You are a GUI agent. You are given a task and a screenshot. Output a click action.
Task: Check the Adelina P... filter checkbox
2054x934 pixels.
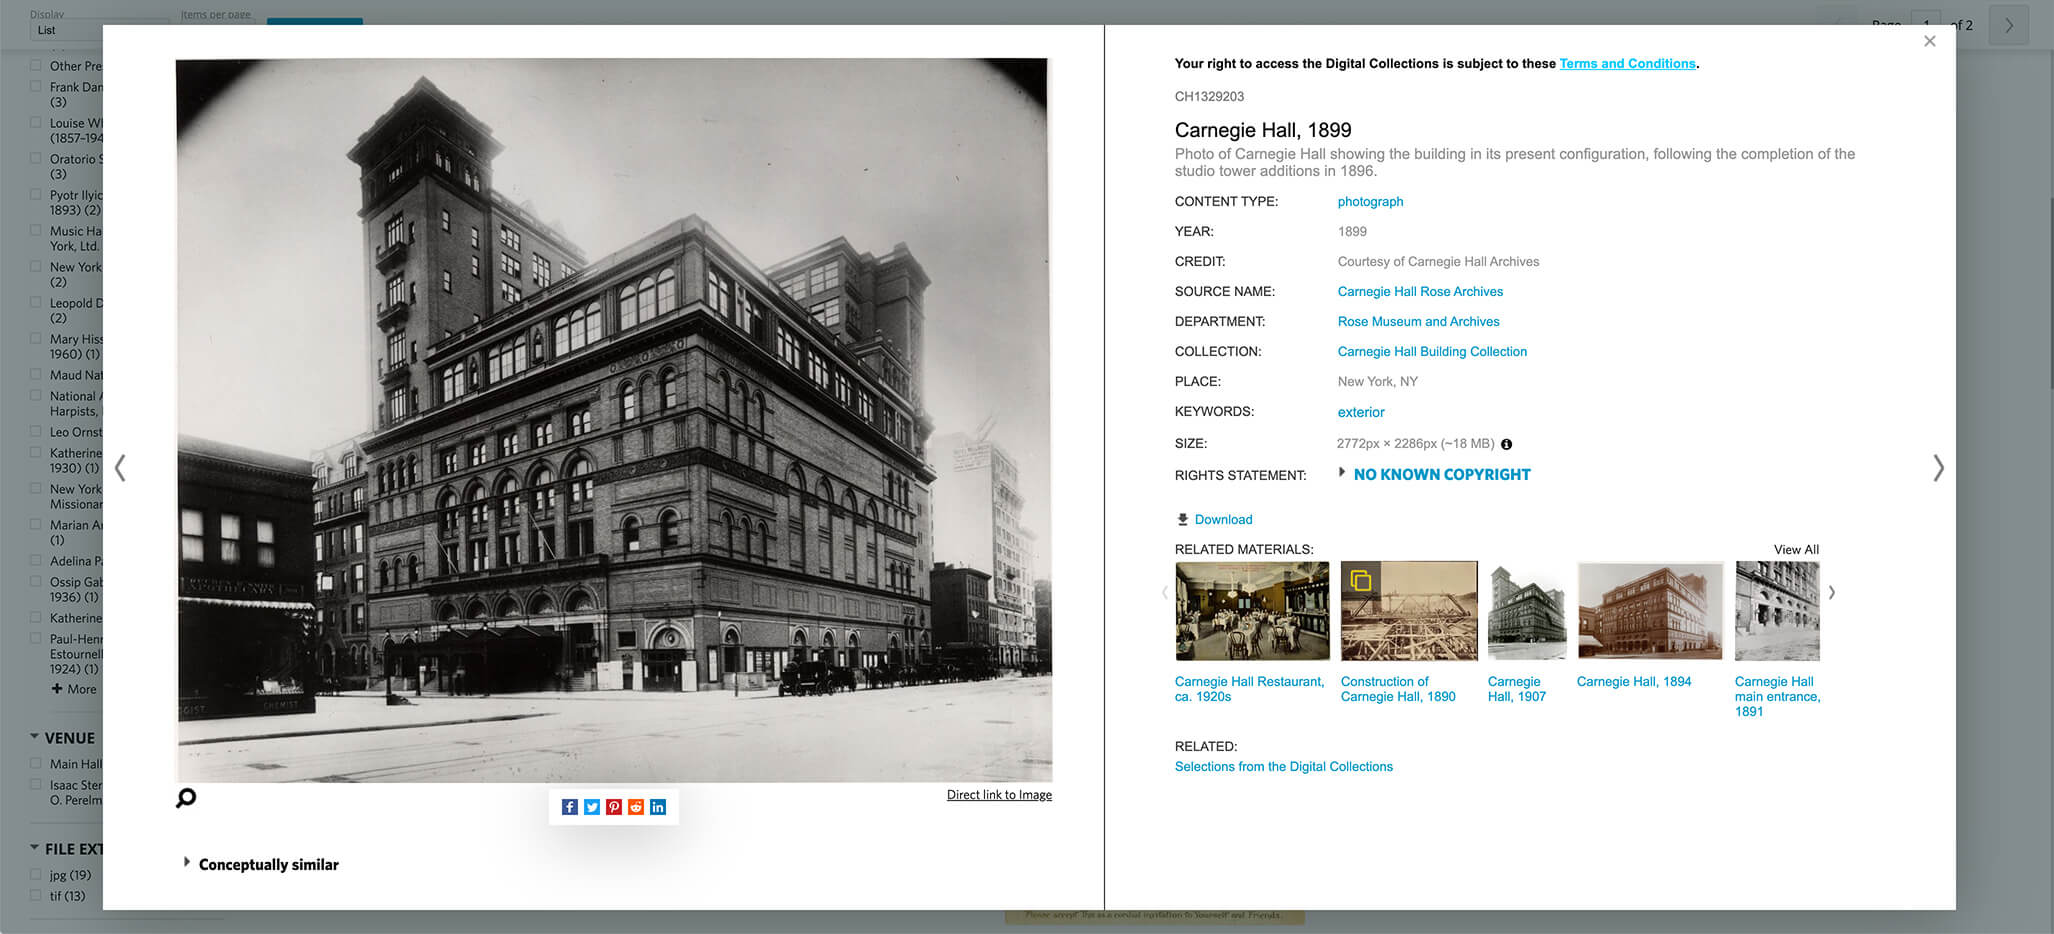[x=36, y=560]
